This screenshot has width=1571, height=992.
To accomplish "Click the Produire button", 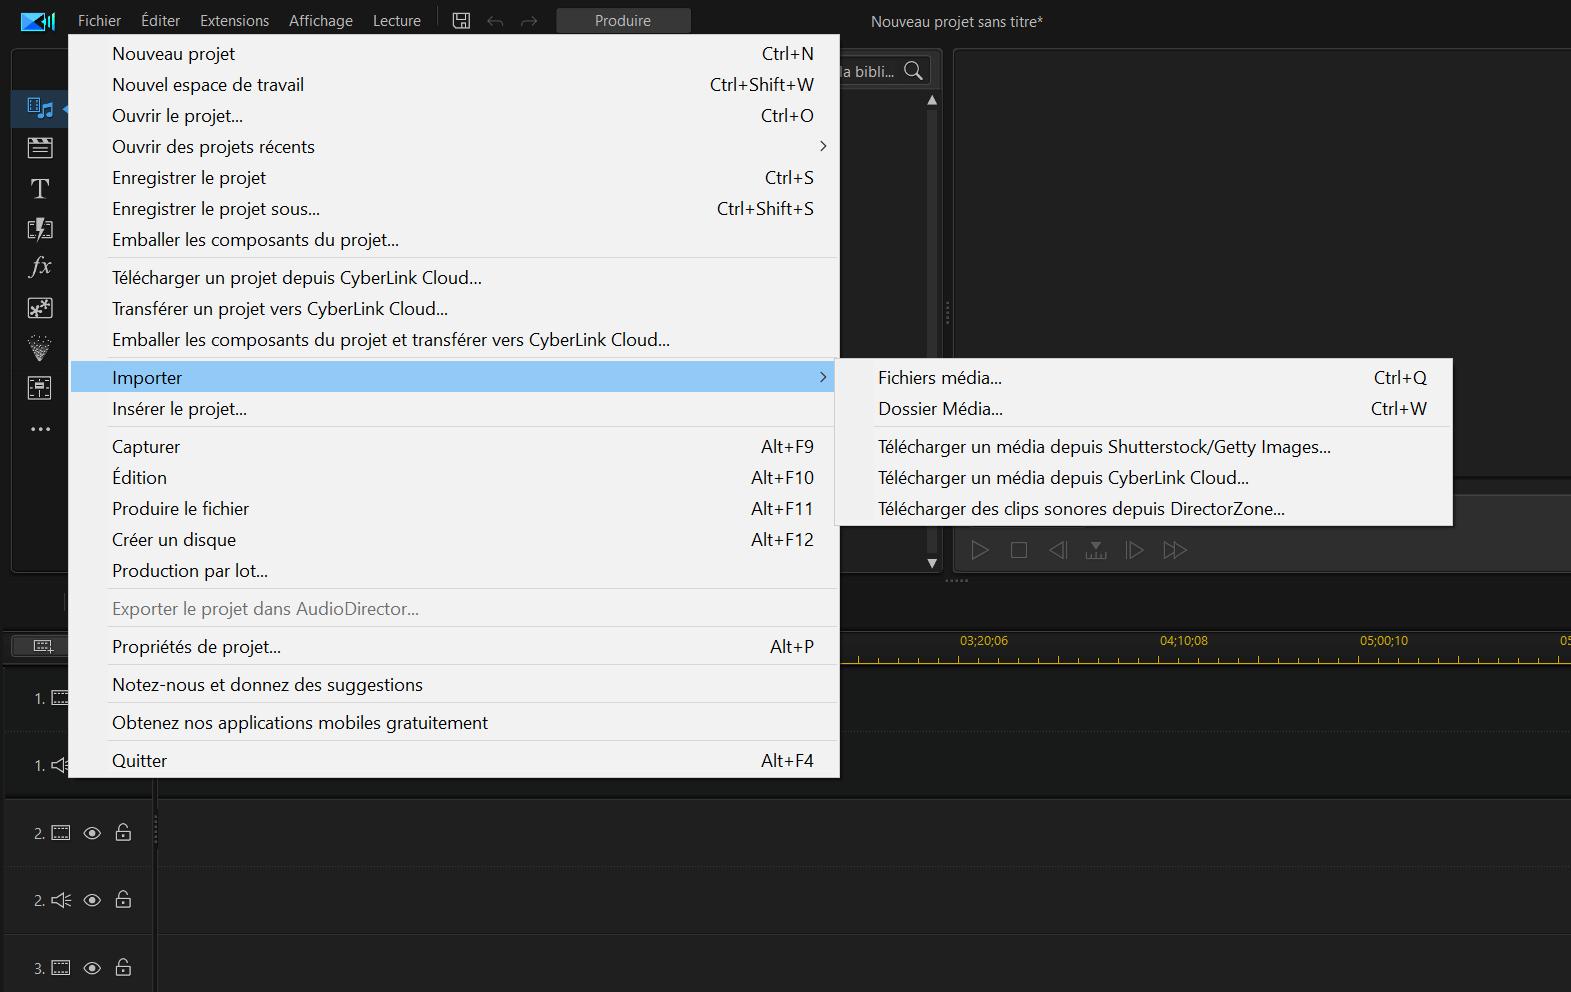I will [x=623, y=21].
